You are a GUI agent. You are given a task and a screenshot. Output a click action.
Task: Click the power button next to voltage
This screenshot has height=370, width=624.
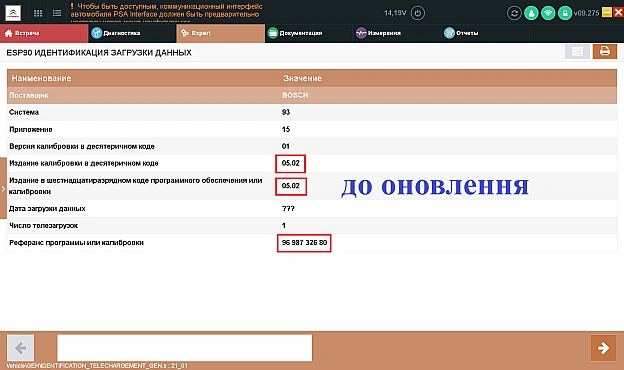(417, 13)
